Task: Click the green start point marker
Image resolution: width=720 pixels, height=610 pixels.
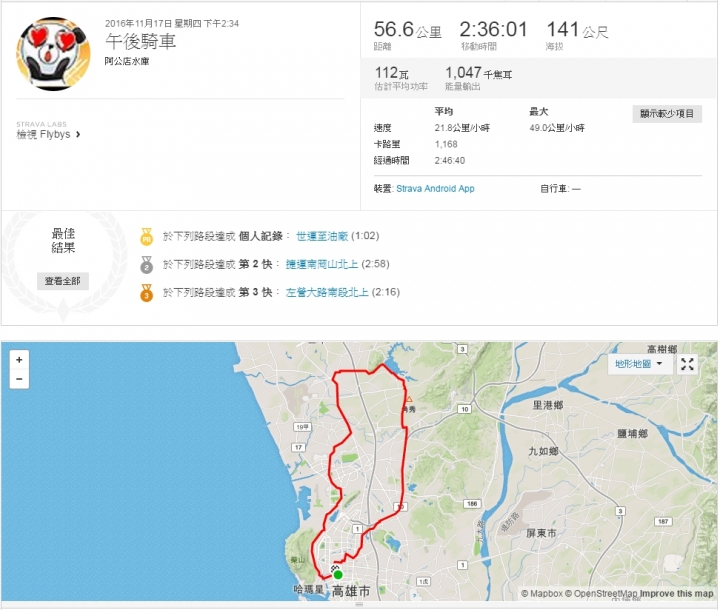Action: point(338,575)
